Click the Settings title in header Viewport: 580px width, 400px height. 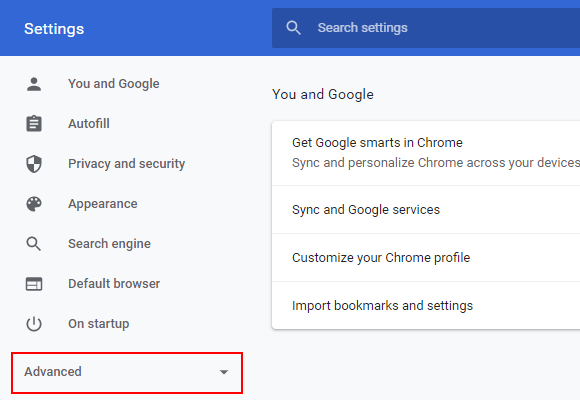pos(54,29)
